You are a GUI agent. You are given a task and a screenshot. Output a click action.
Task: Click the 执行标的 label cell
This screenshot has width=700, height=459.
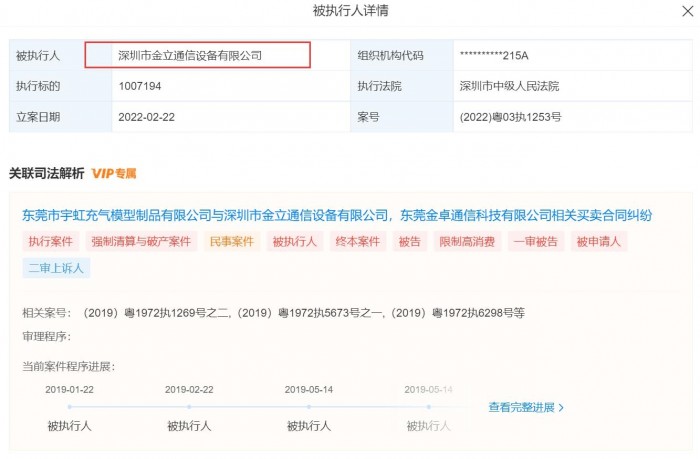click(x=60, y=86)
